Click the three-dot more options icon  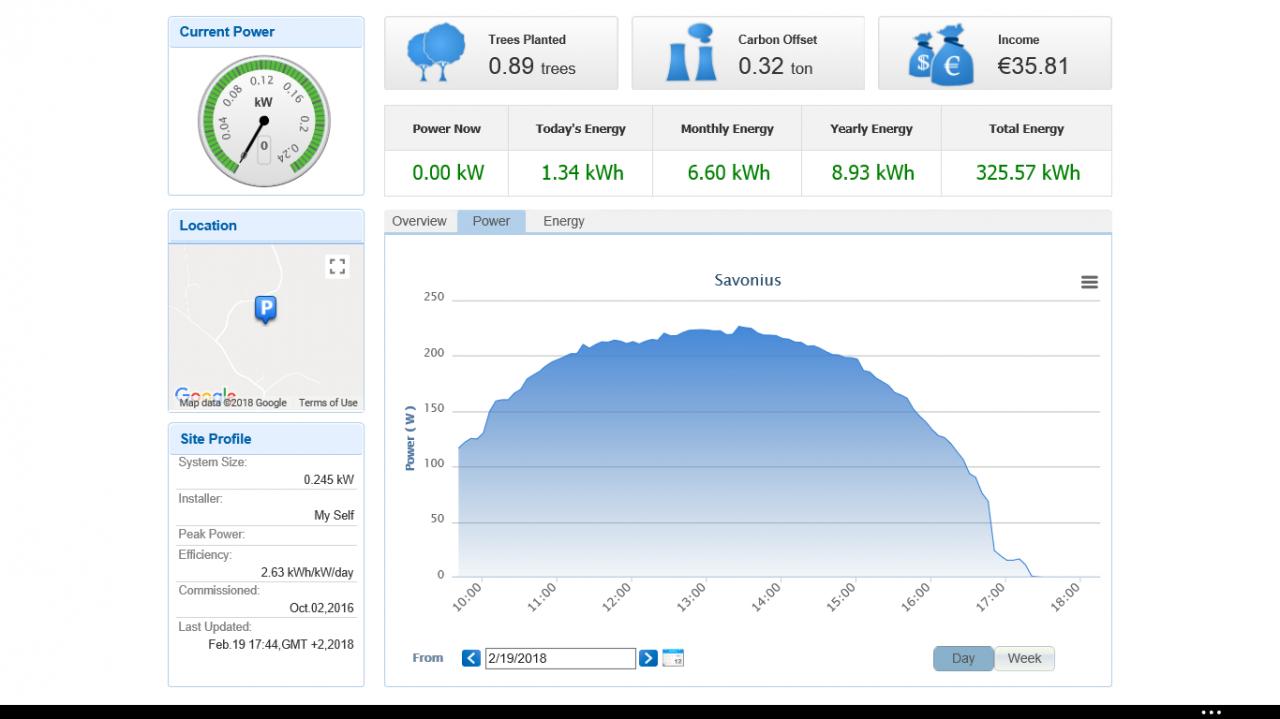[x=1211, y=712]
